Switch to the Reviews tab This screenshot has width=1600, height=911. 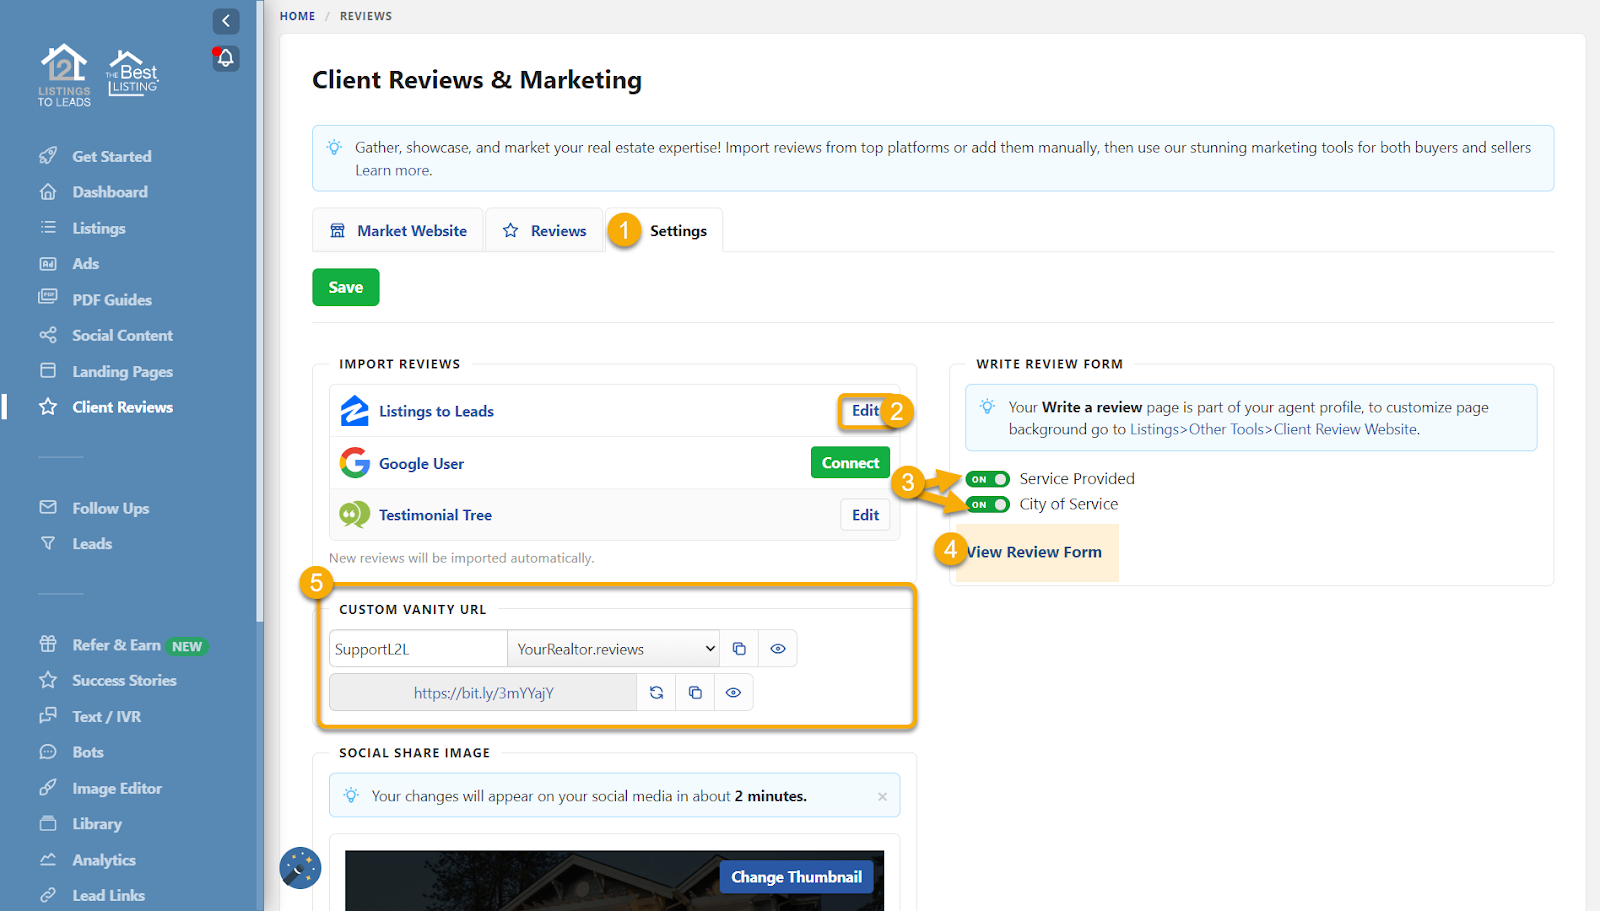click(x=545, y=231)
